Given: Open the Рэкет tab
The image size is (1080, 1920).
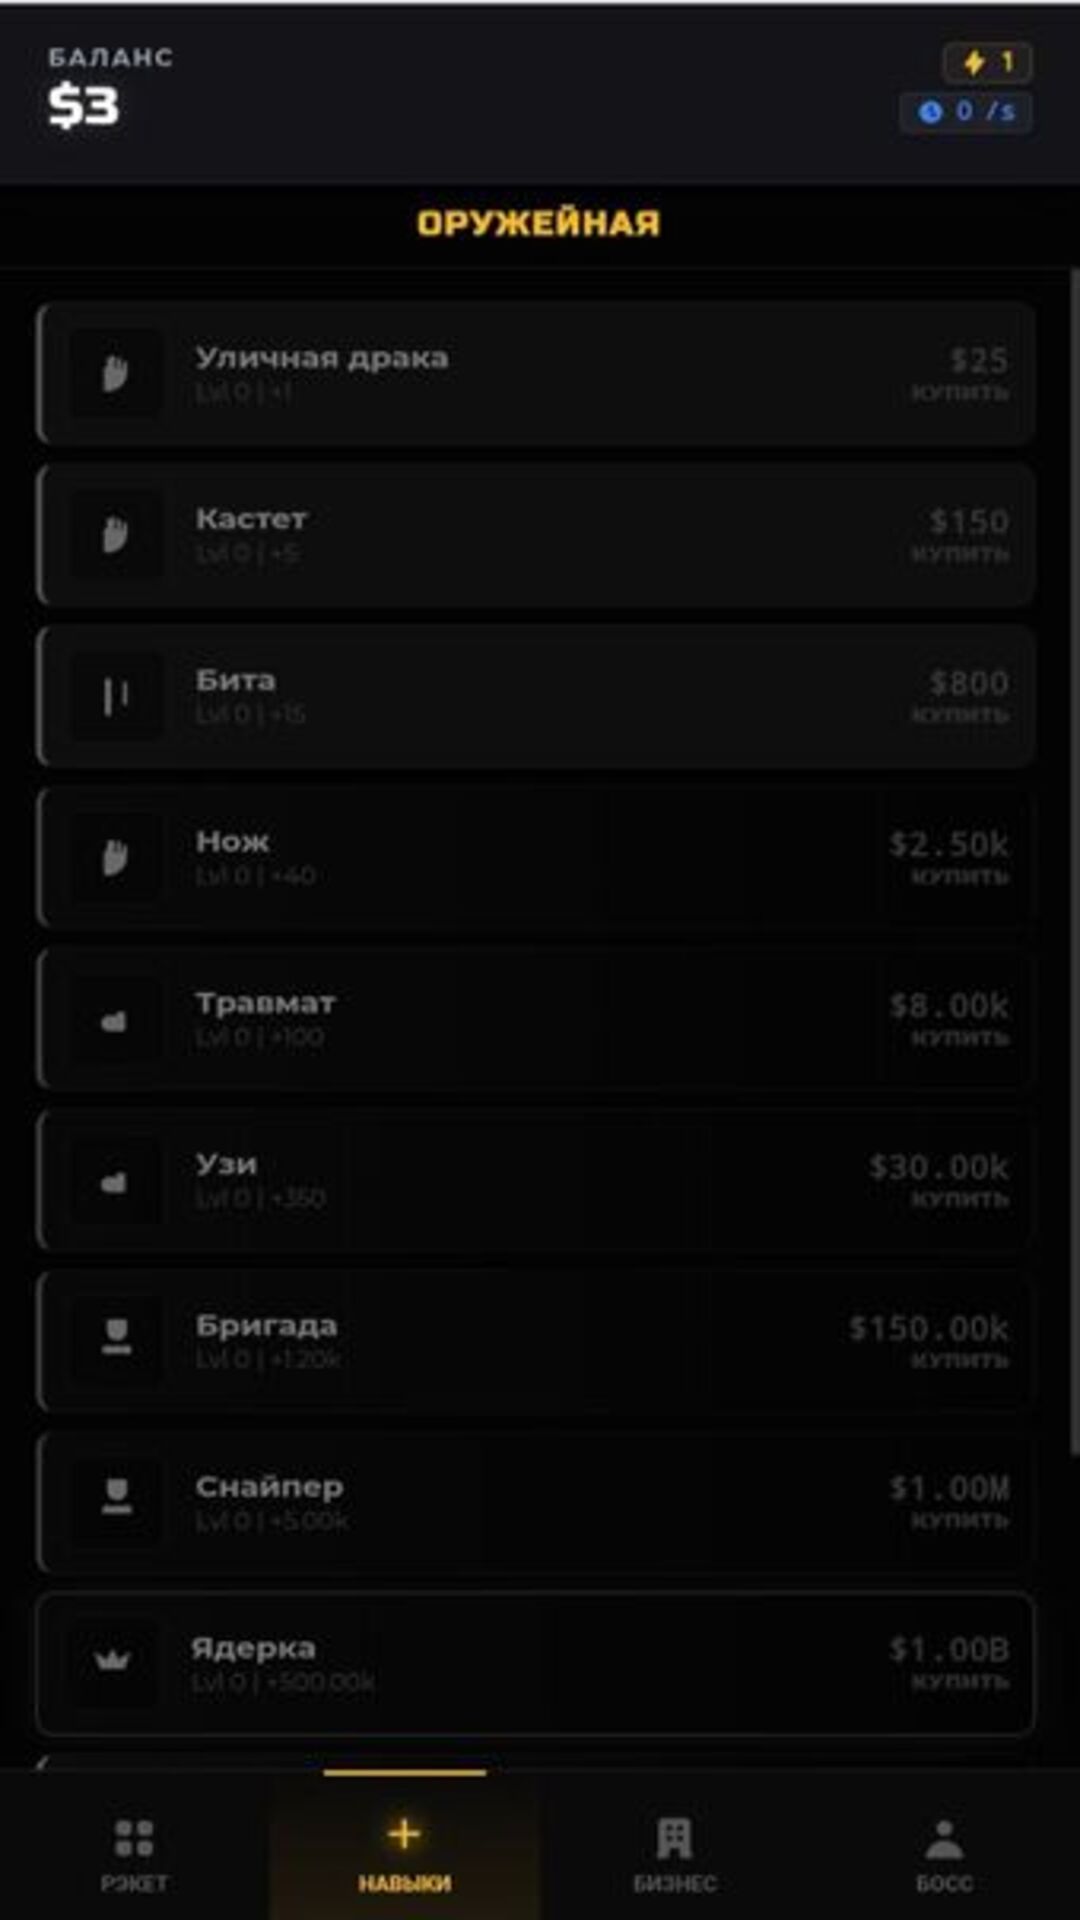Looking at the screenshot, I should 134,1853.
